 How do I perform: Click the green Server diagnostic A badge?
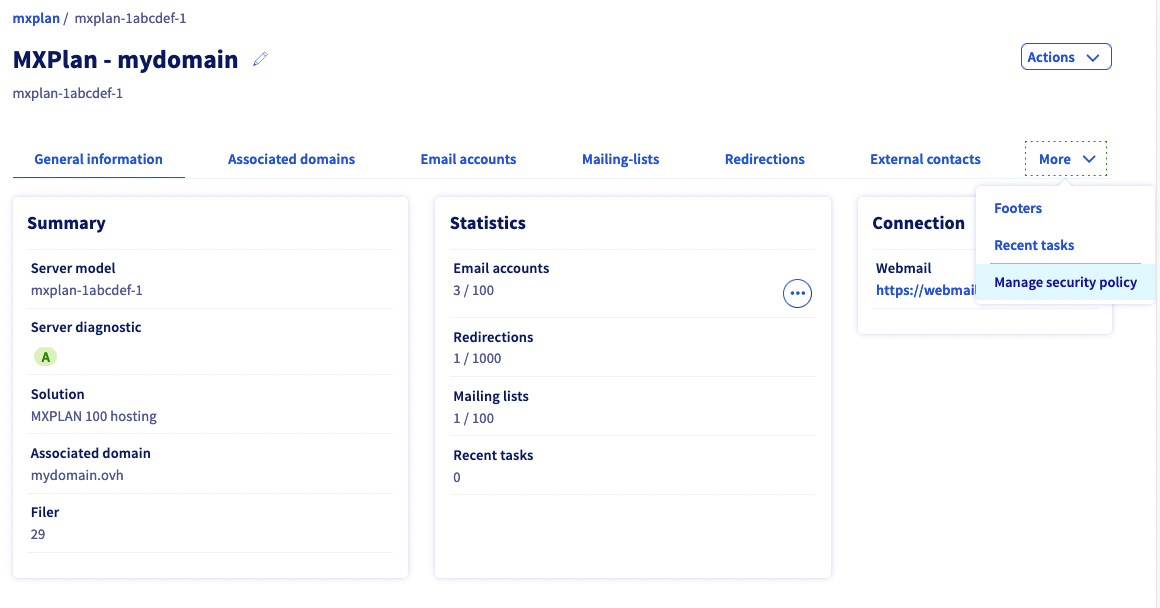[x=45, y=356]
